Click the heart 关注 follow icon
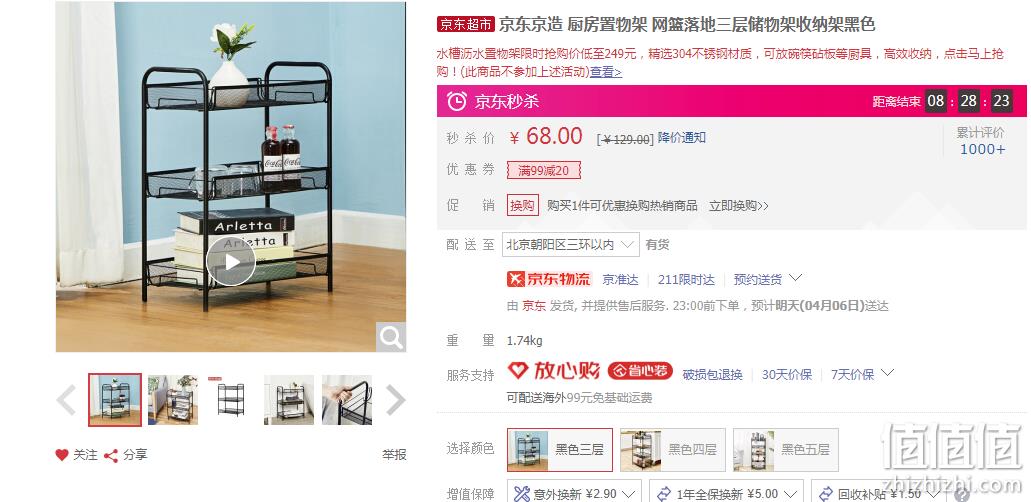The width and height of the screenshot is (1031, 502). click(x=62, y=455)
